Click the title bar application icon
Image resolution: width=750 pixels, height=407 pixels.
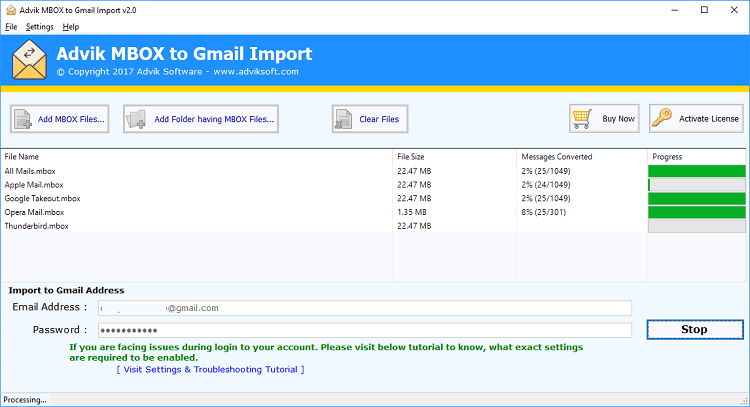(x=11, y=10)
